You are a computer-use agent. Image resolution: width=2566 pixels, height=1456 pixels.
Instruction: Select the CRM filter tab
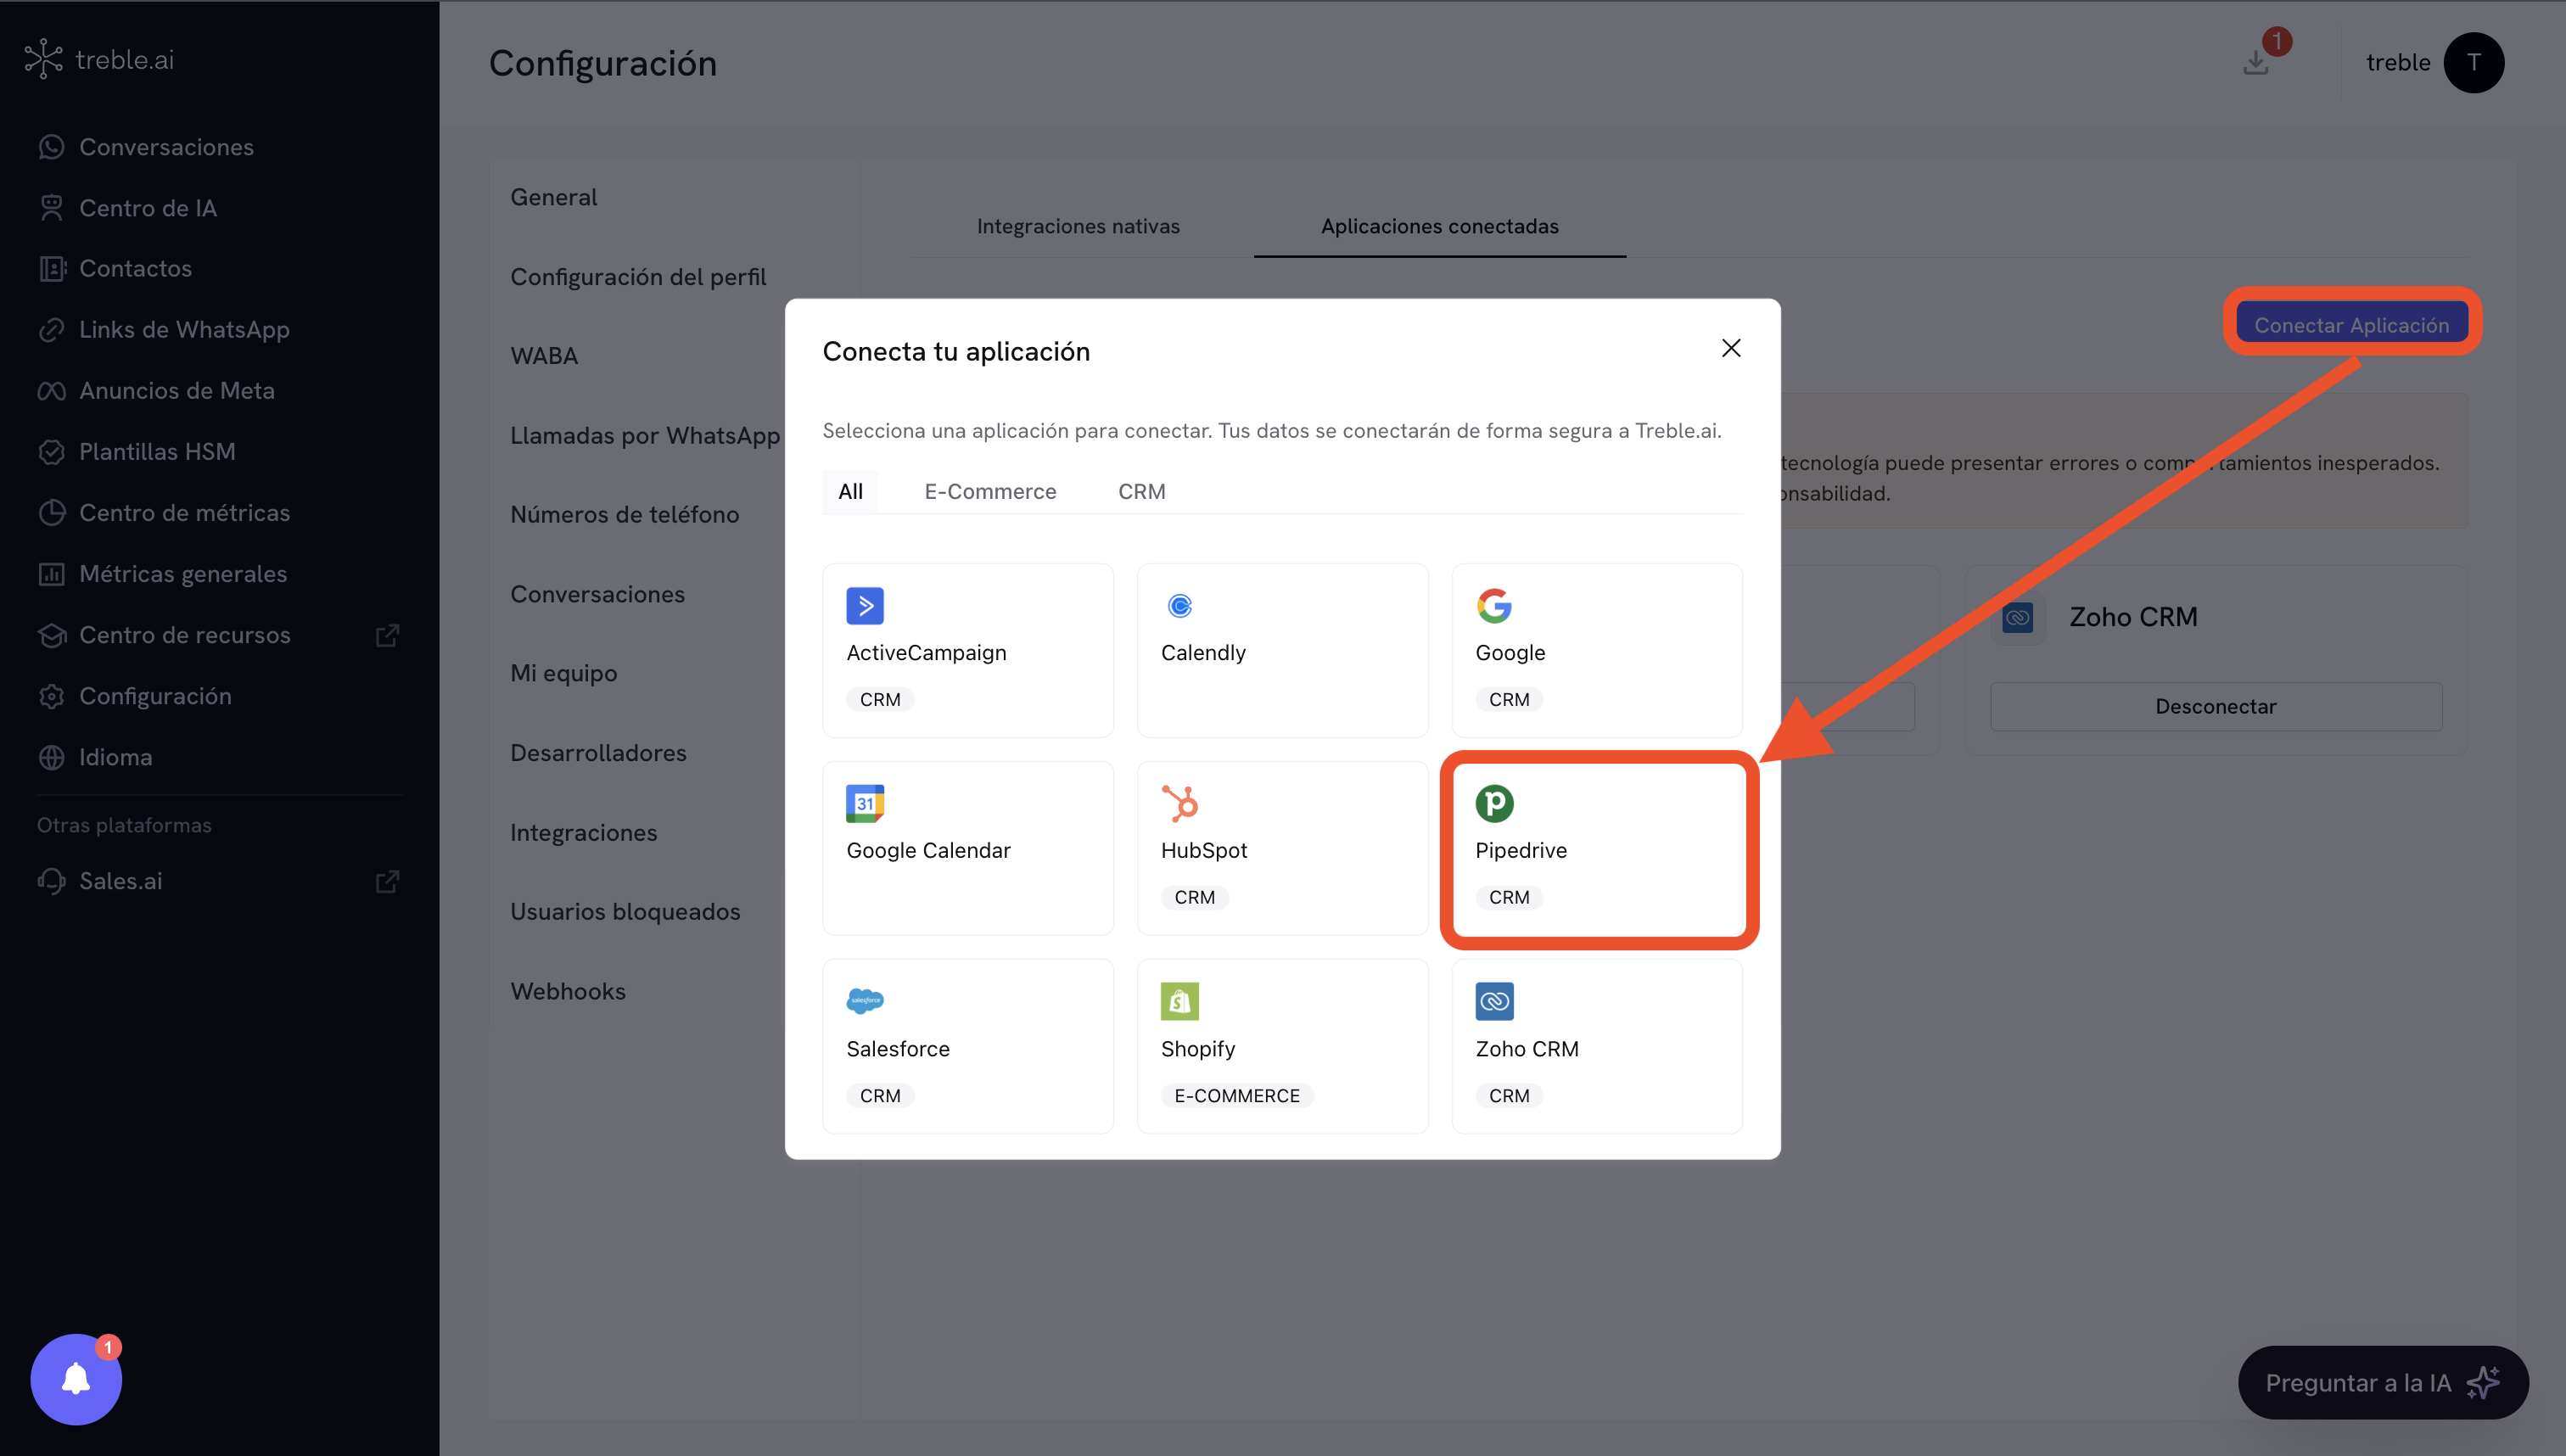click(1141, 491)
